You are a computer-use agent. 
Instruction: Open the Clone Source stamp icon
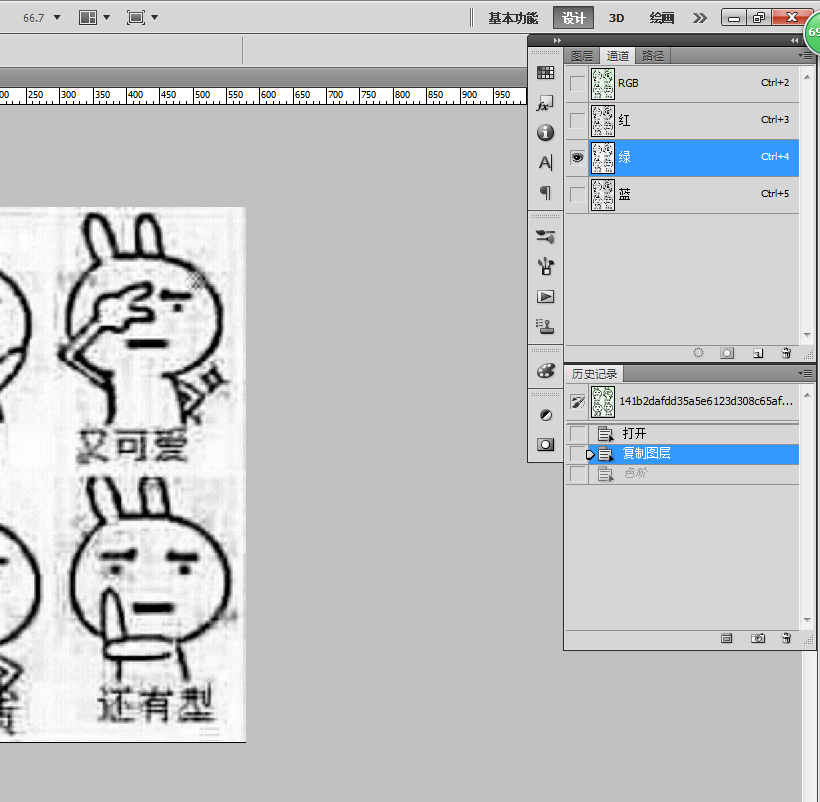(x=545, y=327)
